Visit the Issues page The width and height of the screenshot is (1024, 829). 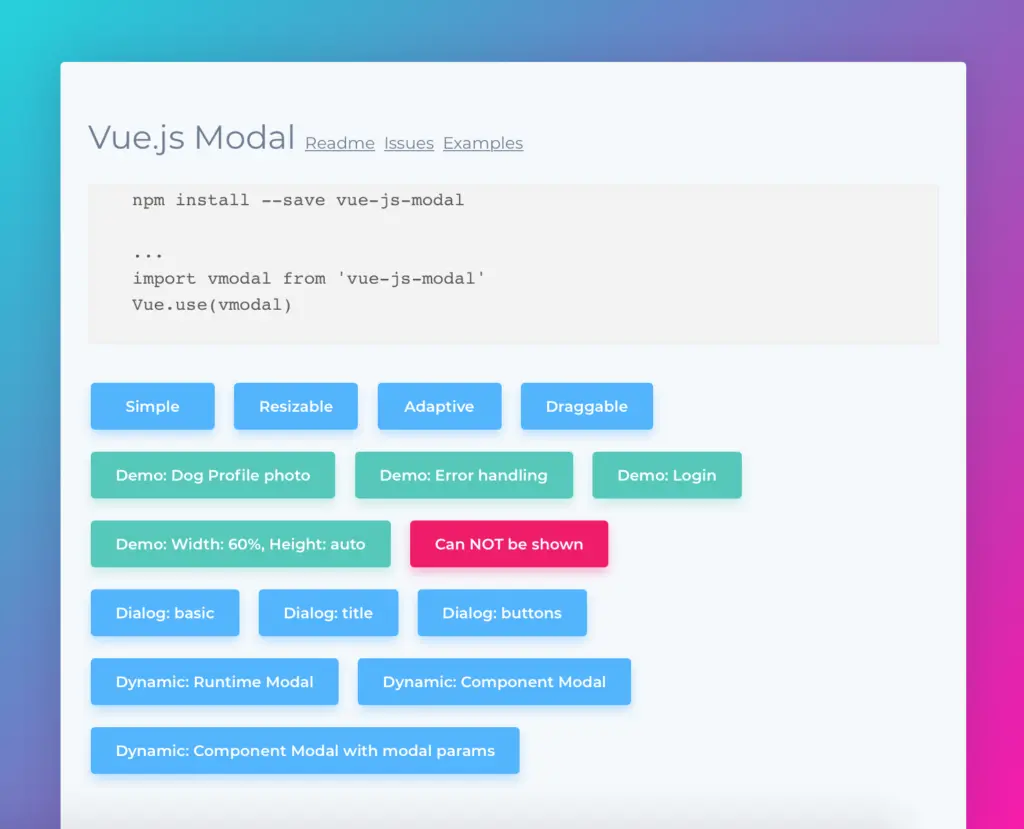click(408, 143)
